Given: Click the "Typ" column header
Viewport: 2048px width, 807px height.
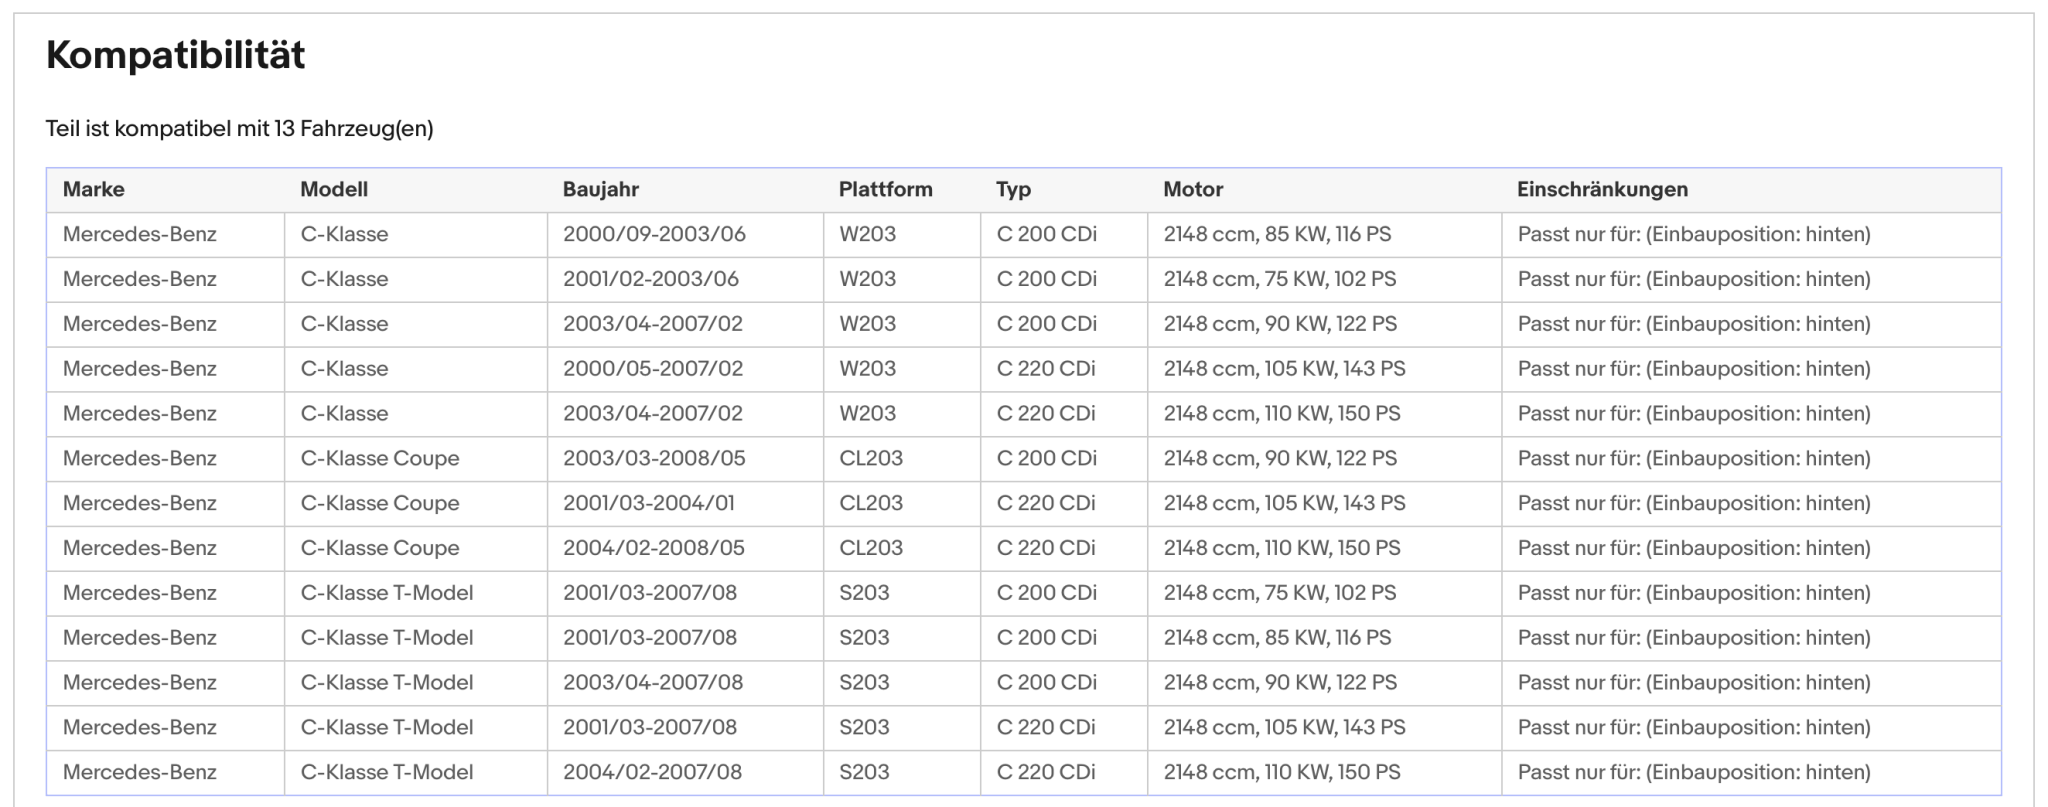Looking at the screenshot, I should pyautogui.click(x=1013, y=189).
